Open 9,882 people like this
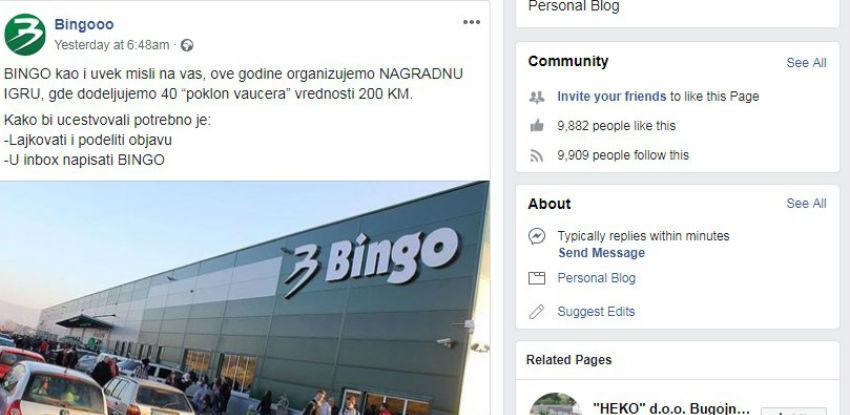Image resolution: width=850 pixels, height=415 pixels. [616, 126]
